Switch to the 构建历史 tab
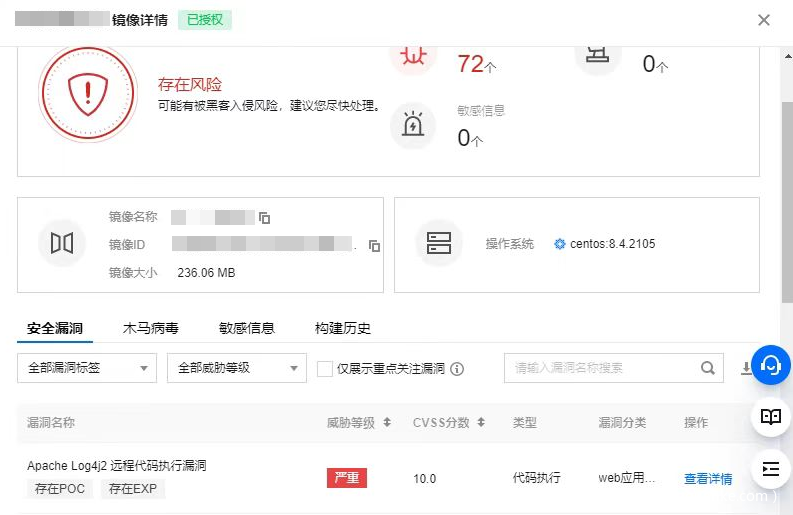Screen dimensions: 793x515 click(342, 328)
